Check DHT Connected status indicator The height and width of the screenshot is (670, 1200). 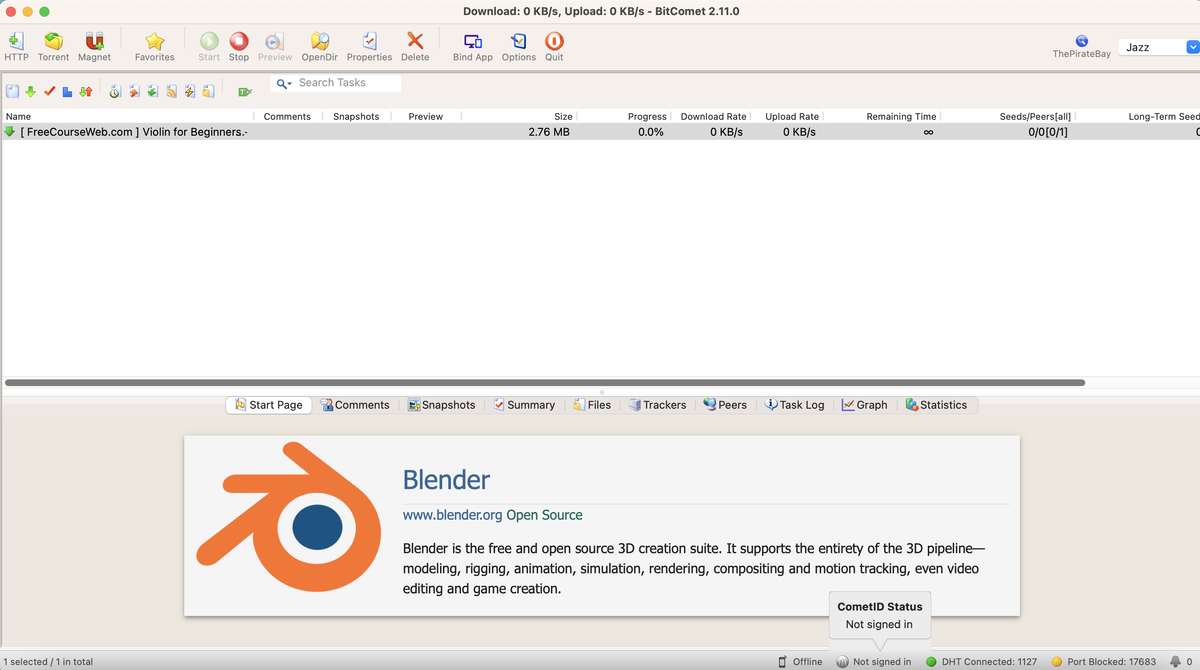click(983, 661)
